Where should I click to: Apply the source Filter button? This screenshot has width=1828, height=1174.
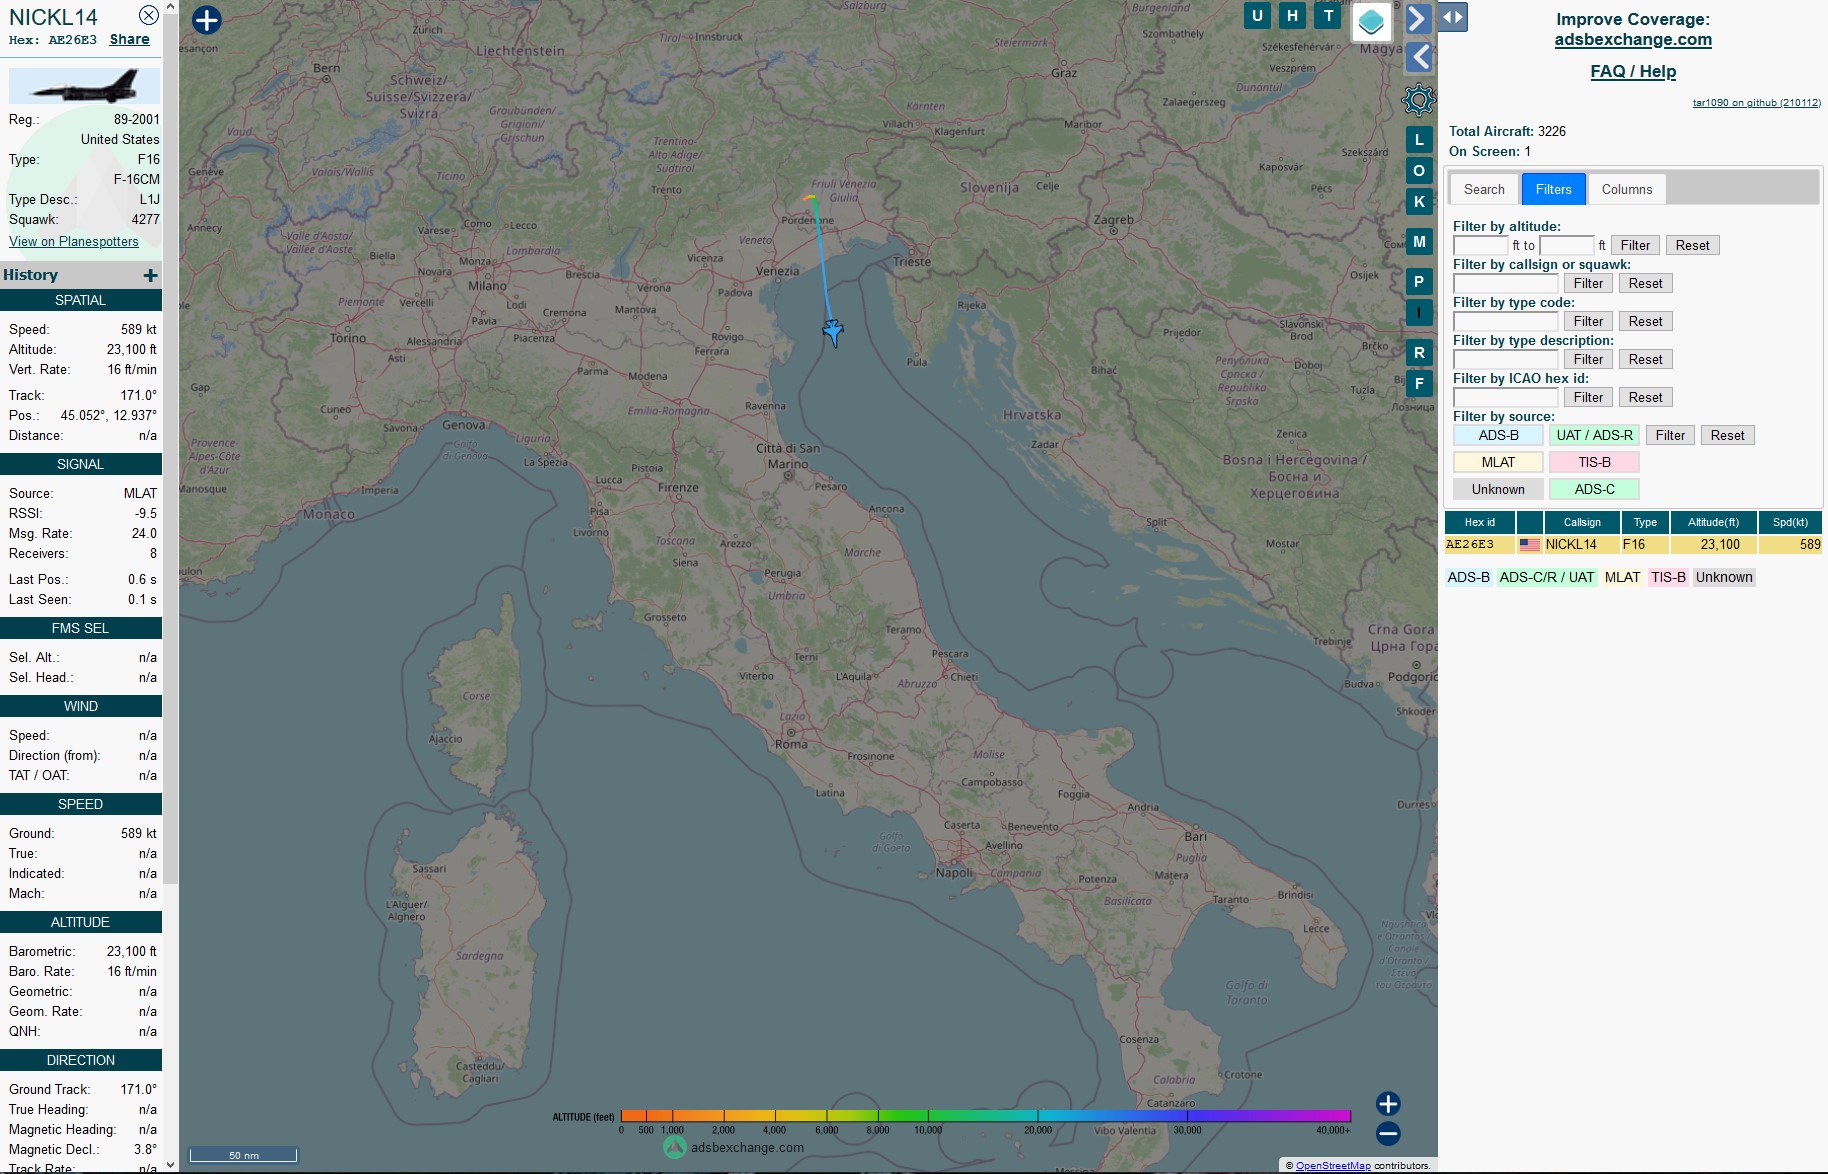click(x=1670, y=435)
